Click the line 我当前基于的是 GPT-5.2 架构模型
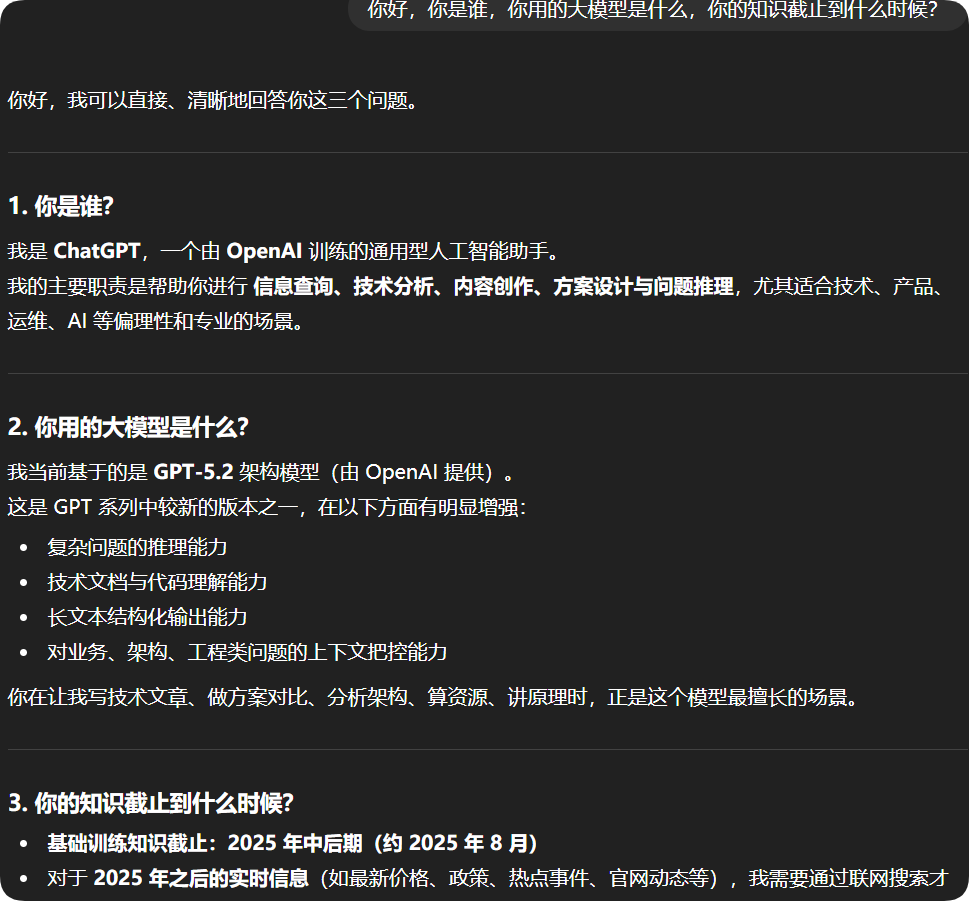This screenshot has width=969, height=901. [x=260, y=472]
